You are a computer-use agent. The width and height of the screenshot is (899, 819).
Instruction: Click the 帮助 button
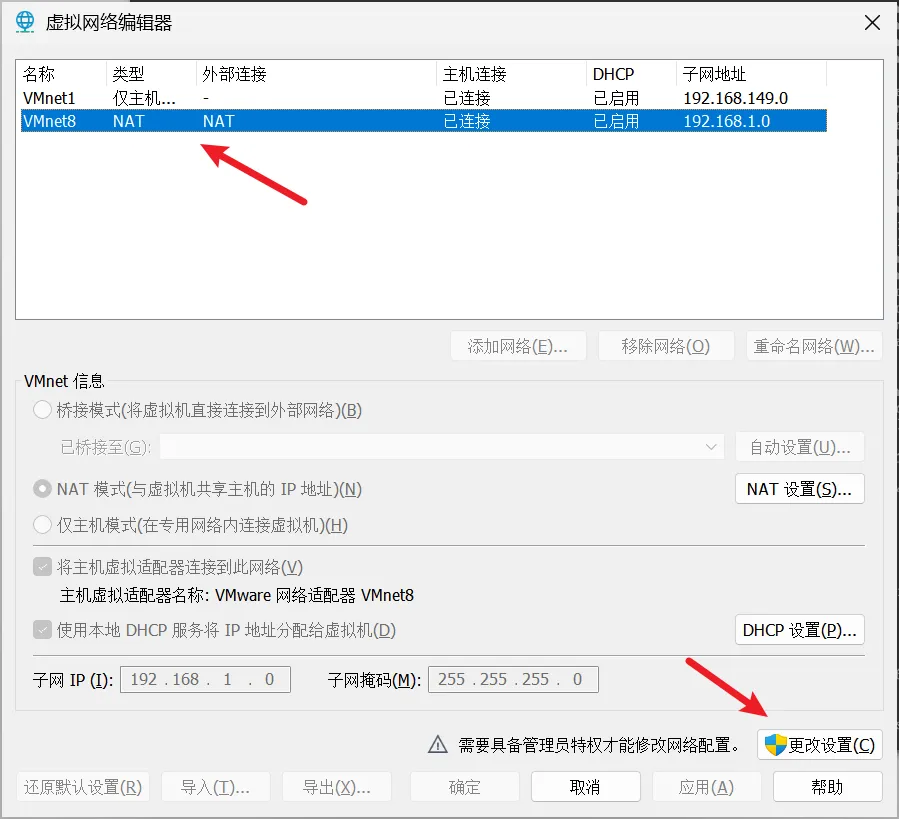(827, 786)
